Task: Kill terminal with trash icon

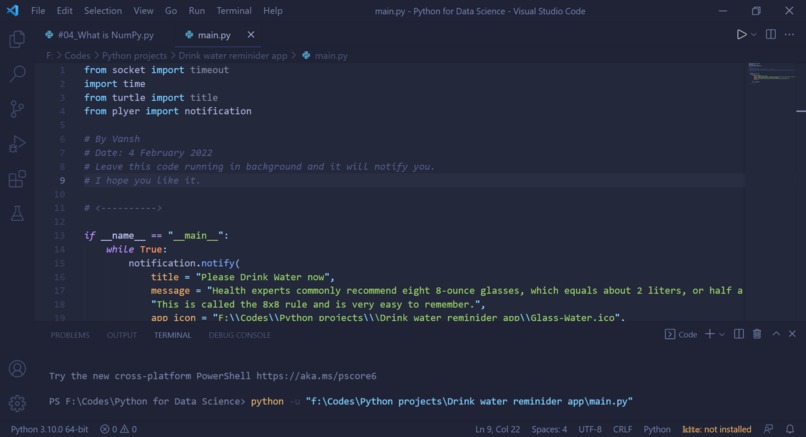Action: 757,334
